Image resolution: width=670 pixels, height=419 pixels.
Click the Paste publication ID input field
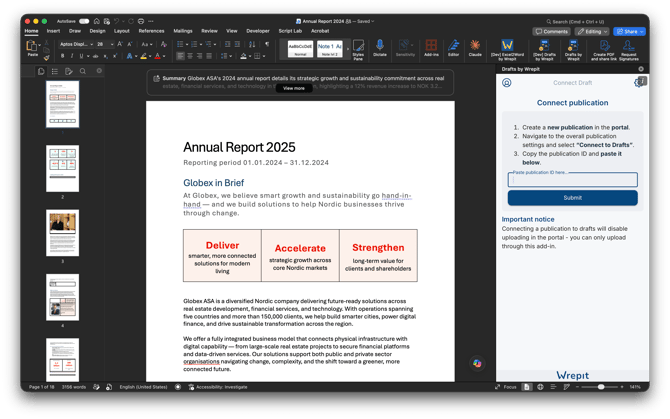[x=573, y=180]
